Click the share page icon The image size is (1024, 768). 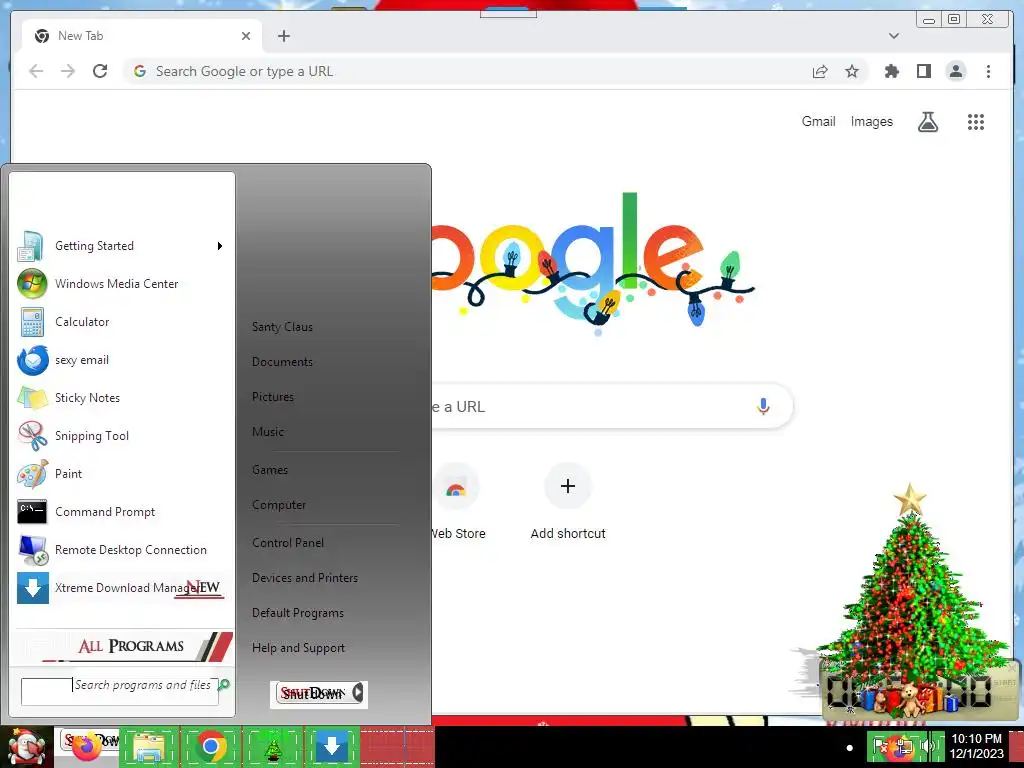(x=820, y=71)
